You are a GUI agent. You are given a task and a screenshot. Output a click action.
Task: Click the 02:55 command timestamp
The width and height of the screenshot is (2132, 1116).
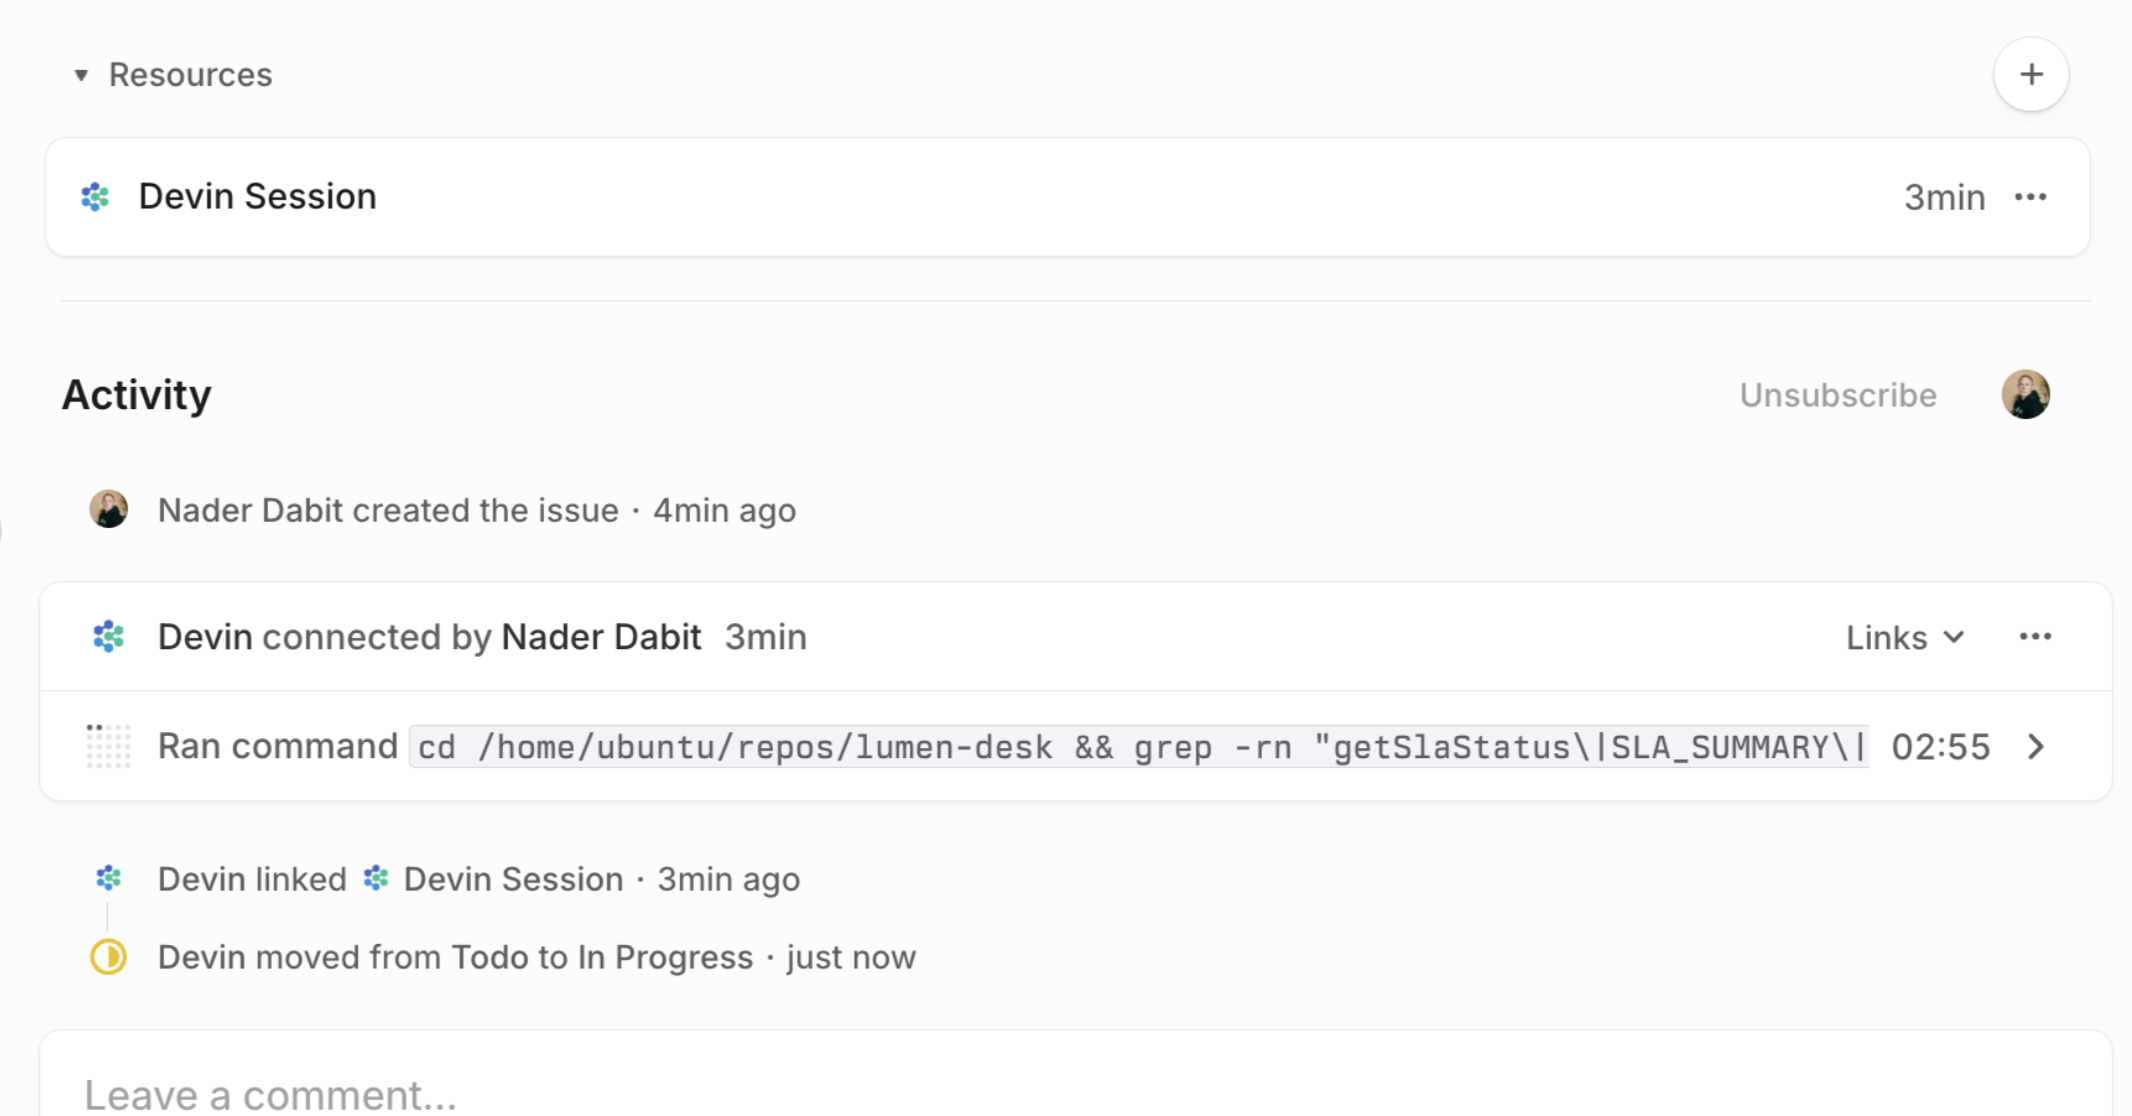[1941, 747]
